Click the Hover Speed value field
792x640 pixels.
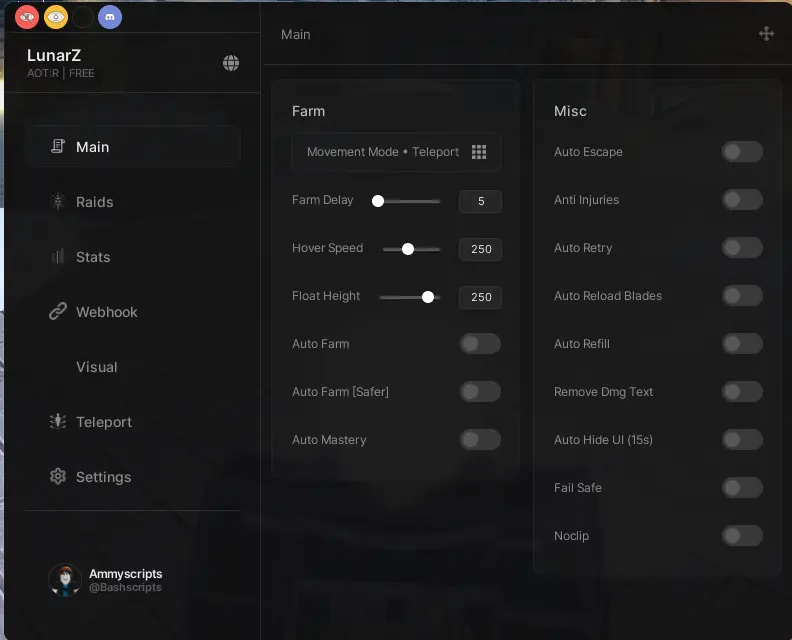(x=480, y=249)
